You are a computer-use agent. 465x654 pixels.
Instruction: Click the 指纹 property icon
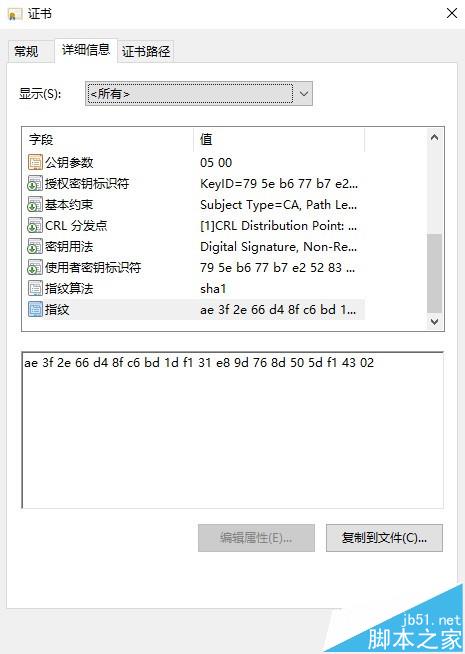[35, 309]
